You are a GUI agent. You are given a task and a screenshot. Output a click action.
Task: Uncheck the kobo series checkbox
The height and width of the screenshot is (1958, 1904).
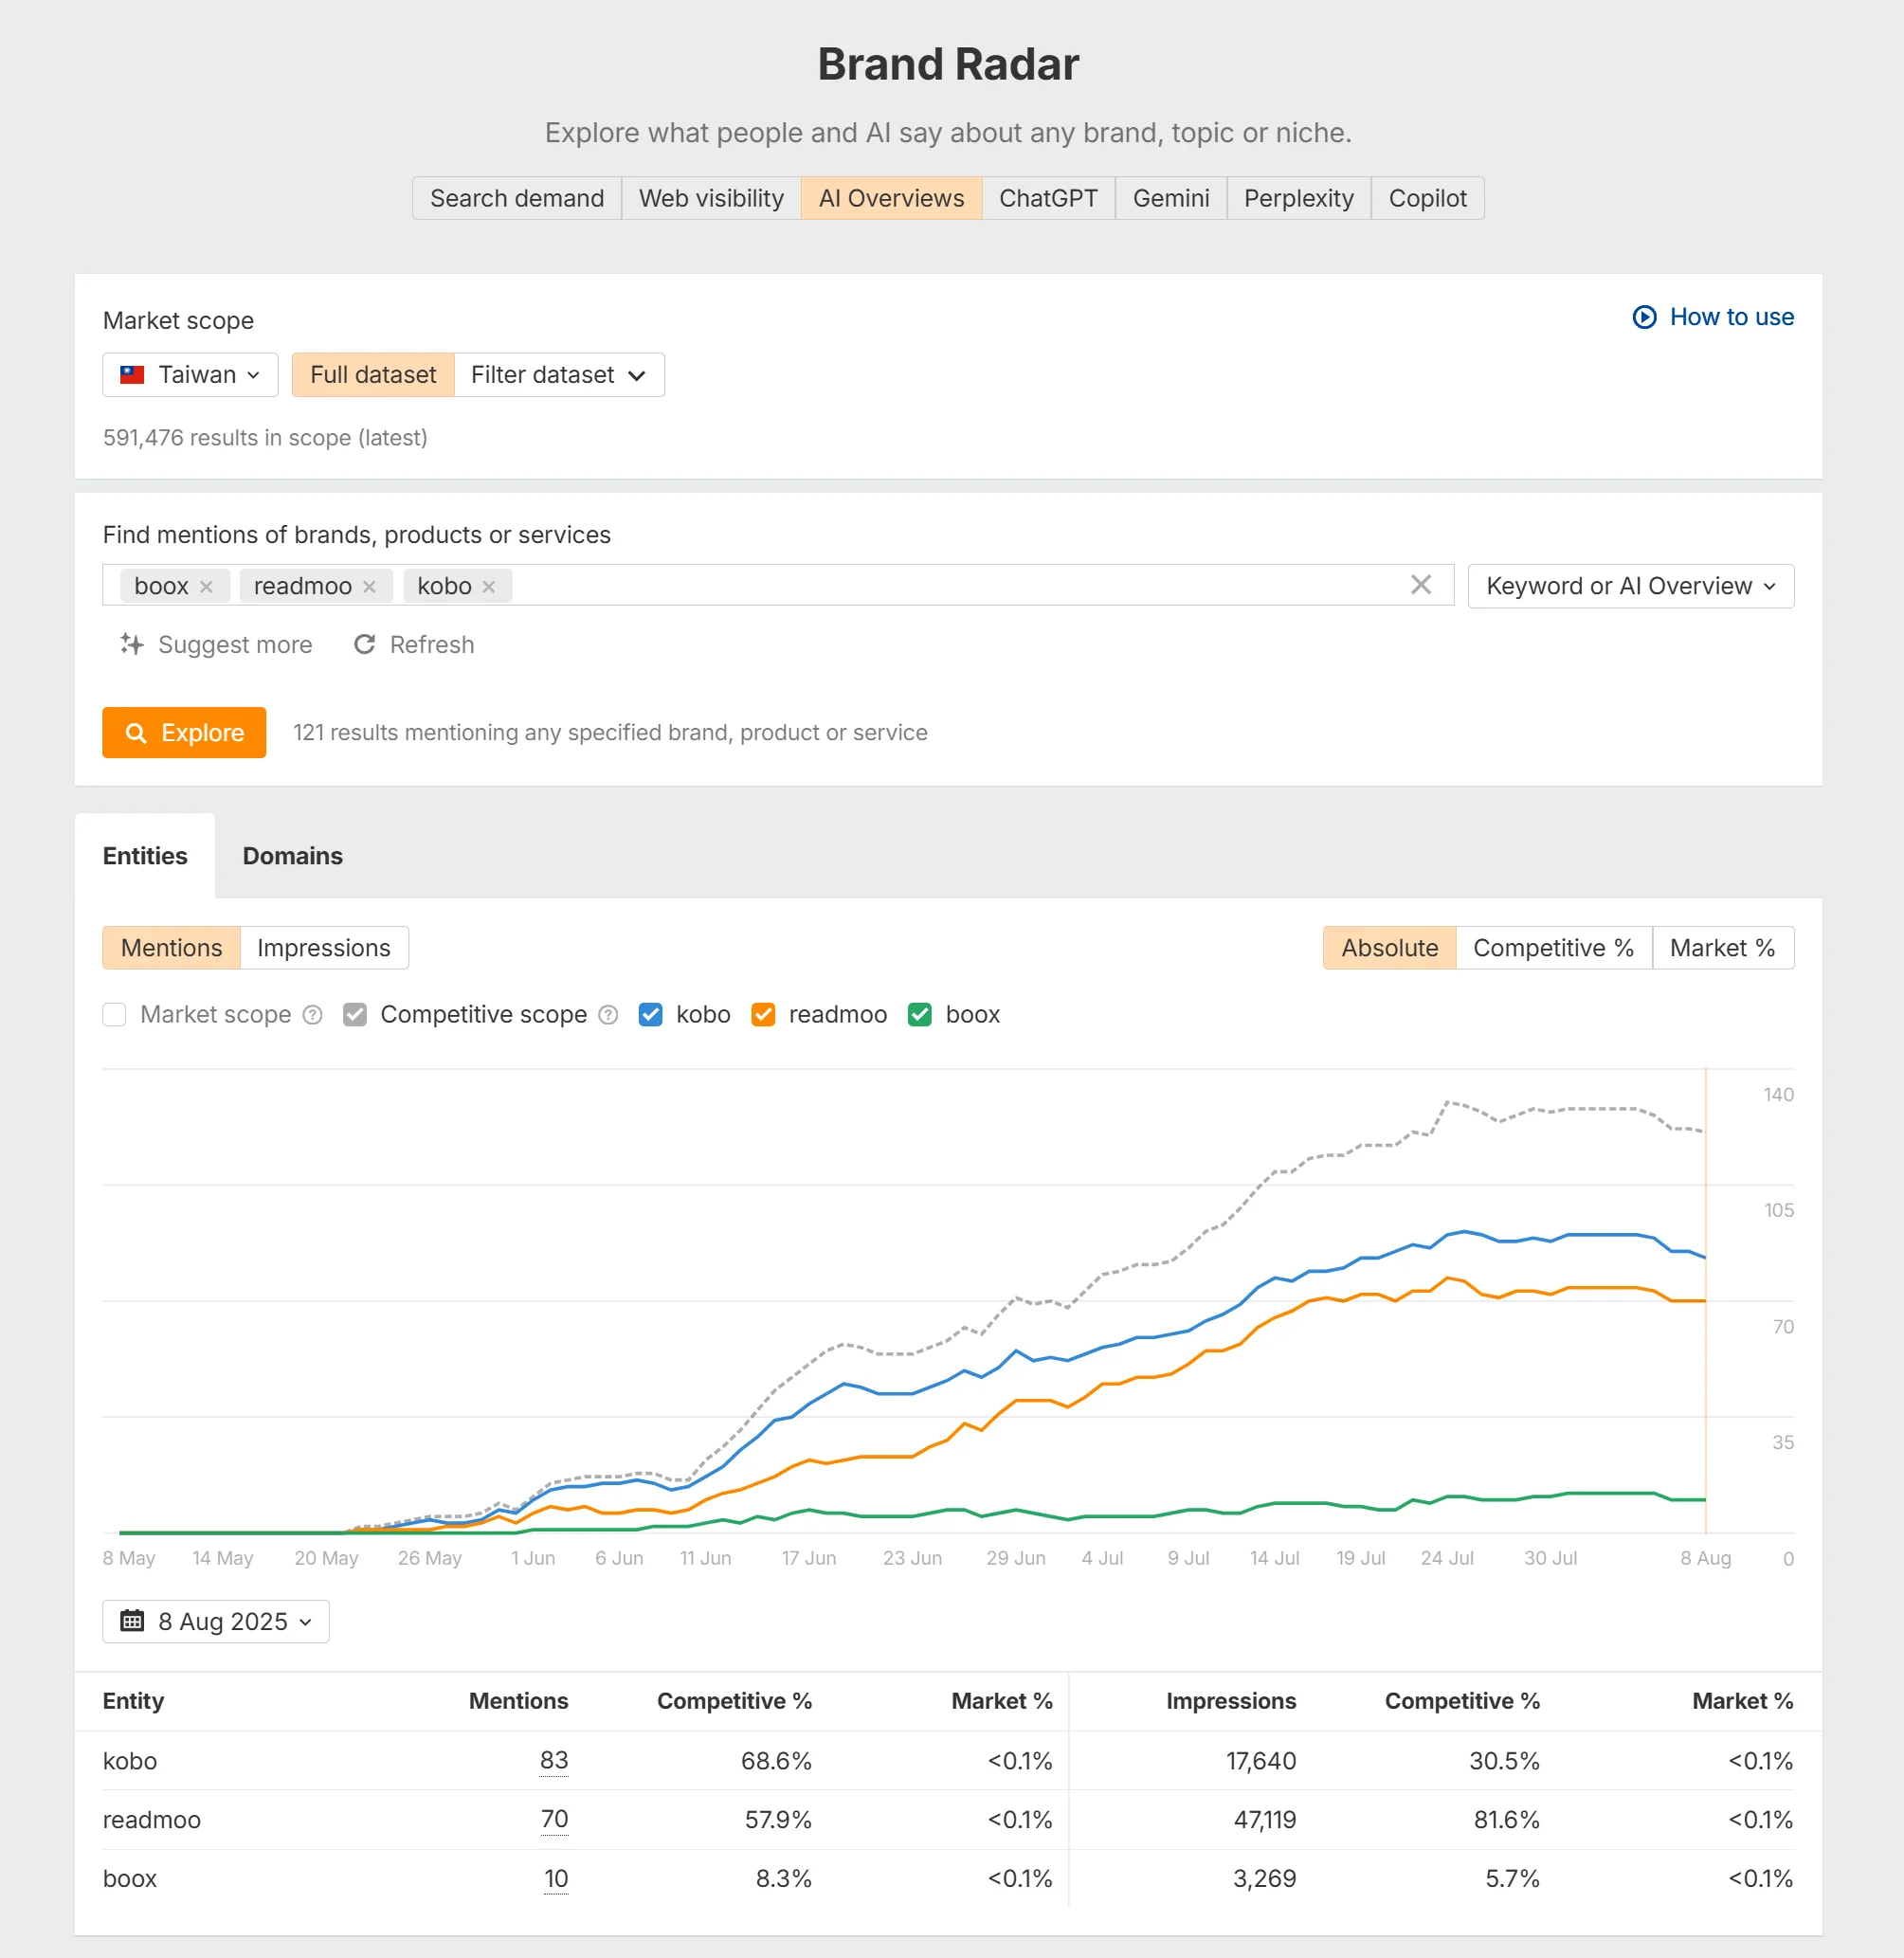pos(650,1015)
